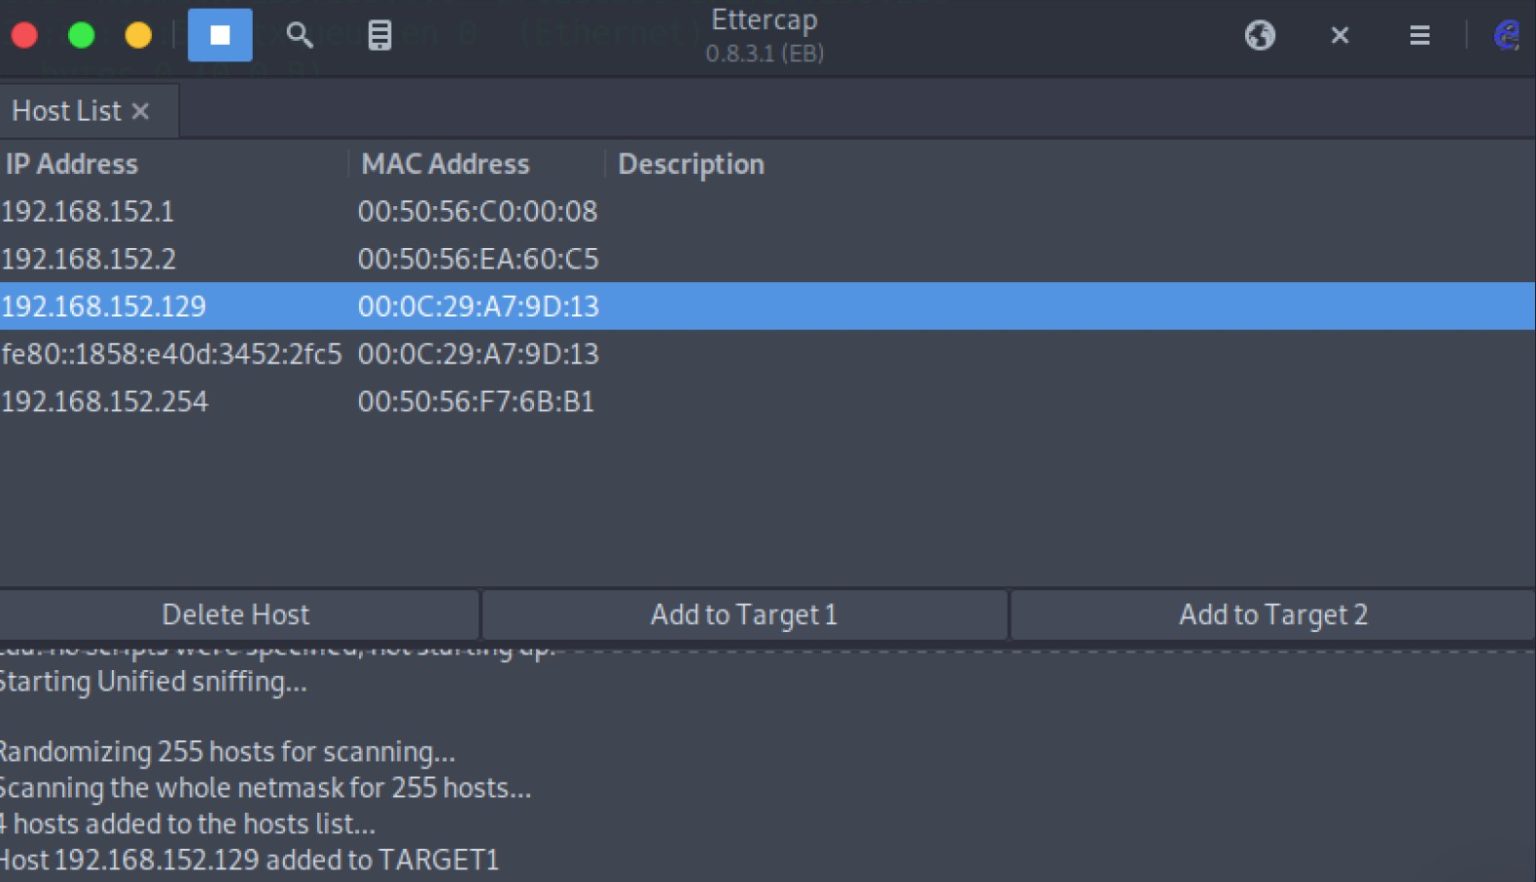Open the Ettercap hamburger menu

pyautogui.click(x=1419, y=35)
